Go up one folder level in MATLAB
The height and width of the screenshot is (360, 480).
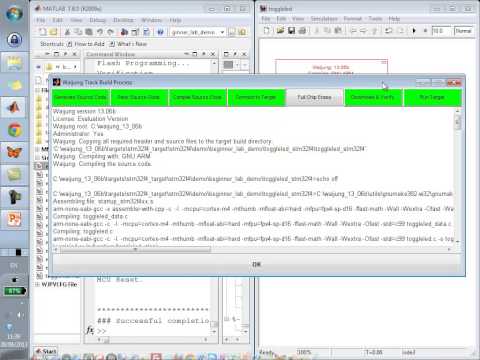click(x=243, y=32)
